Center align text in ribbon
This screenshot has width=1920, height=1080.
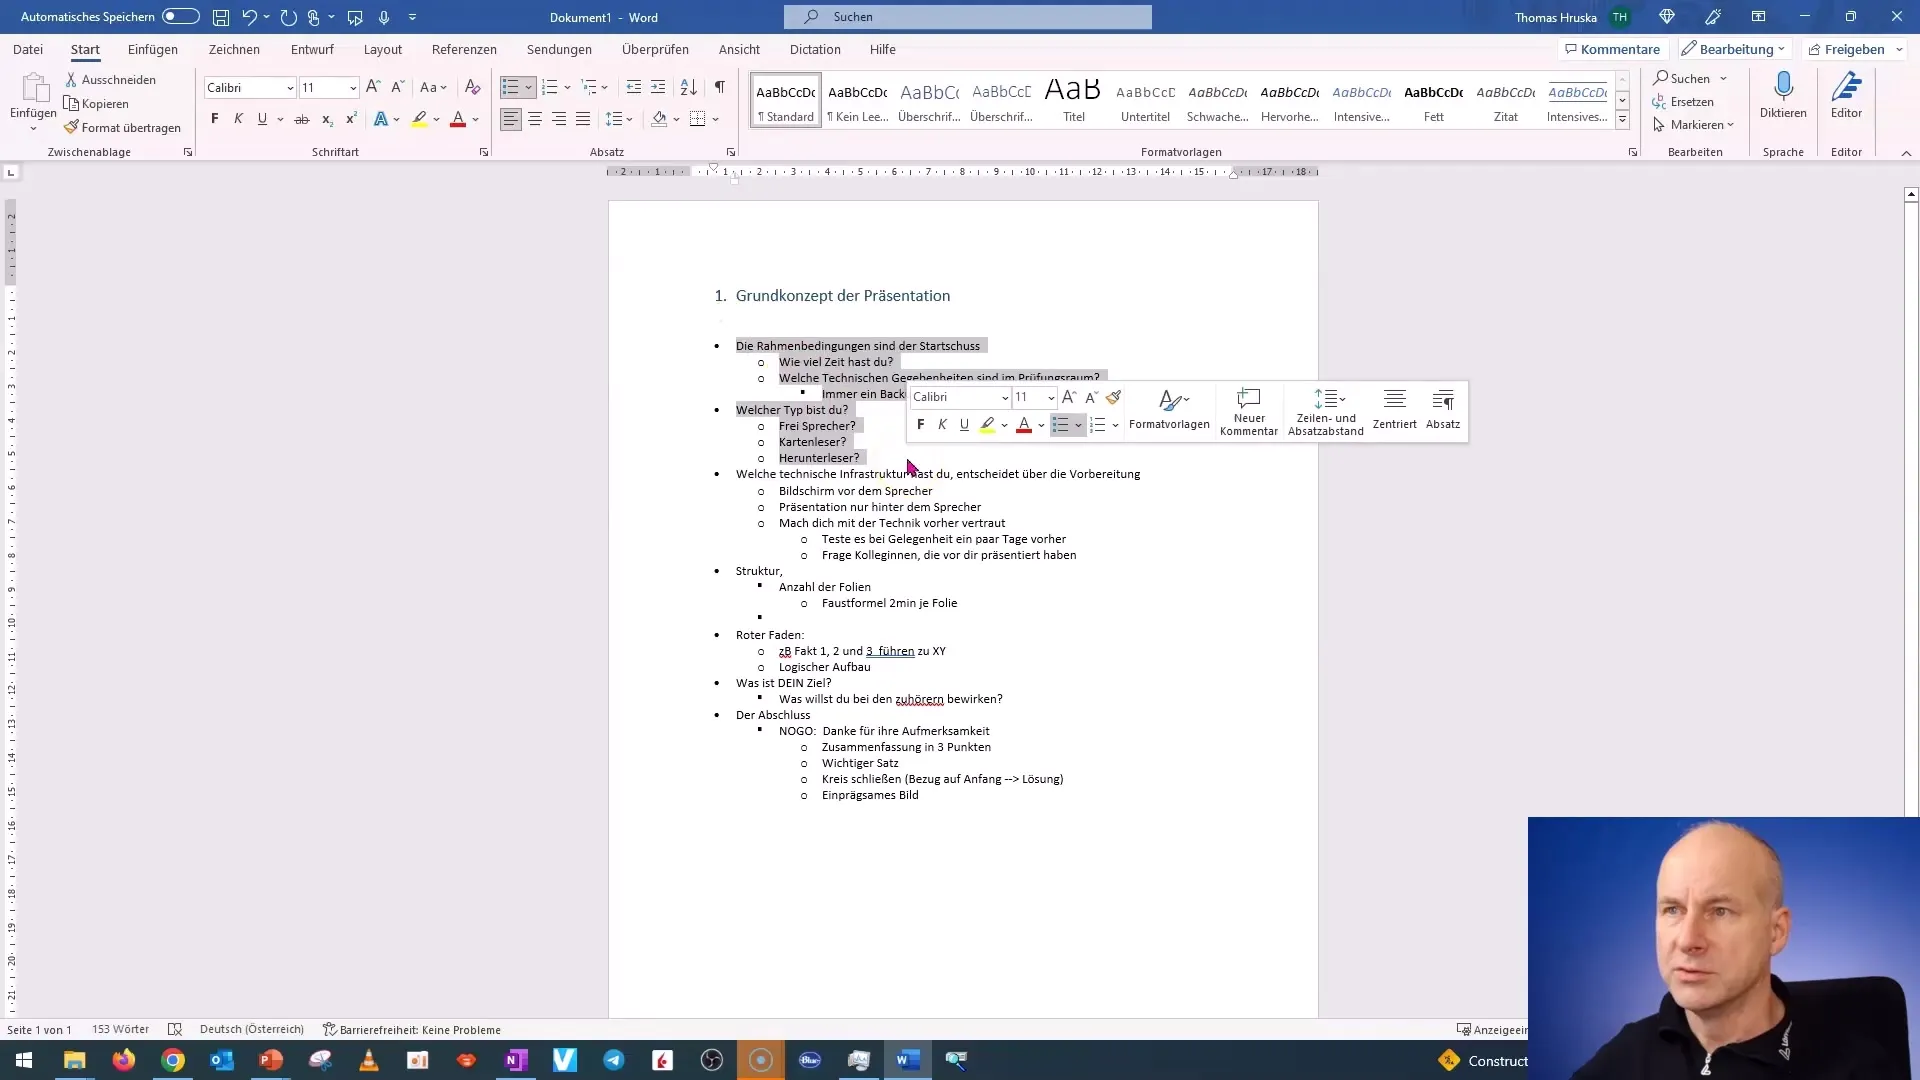coord(535,119)
